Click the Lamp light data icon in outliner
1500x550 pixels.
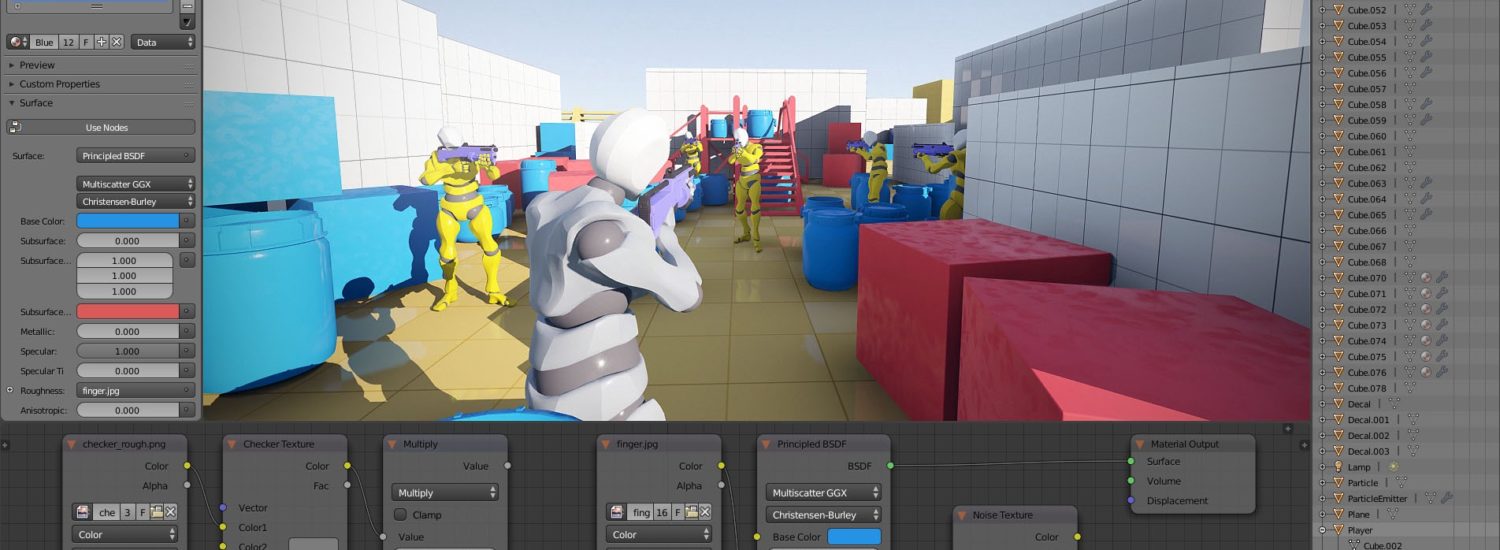tap(1394, 467)
